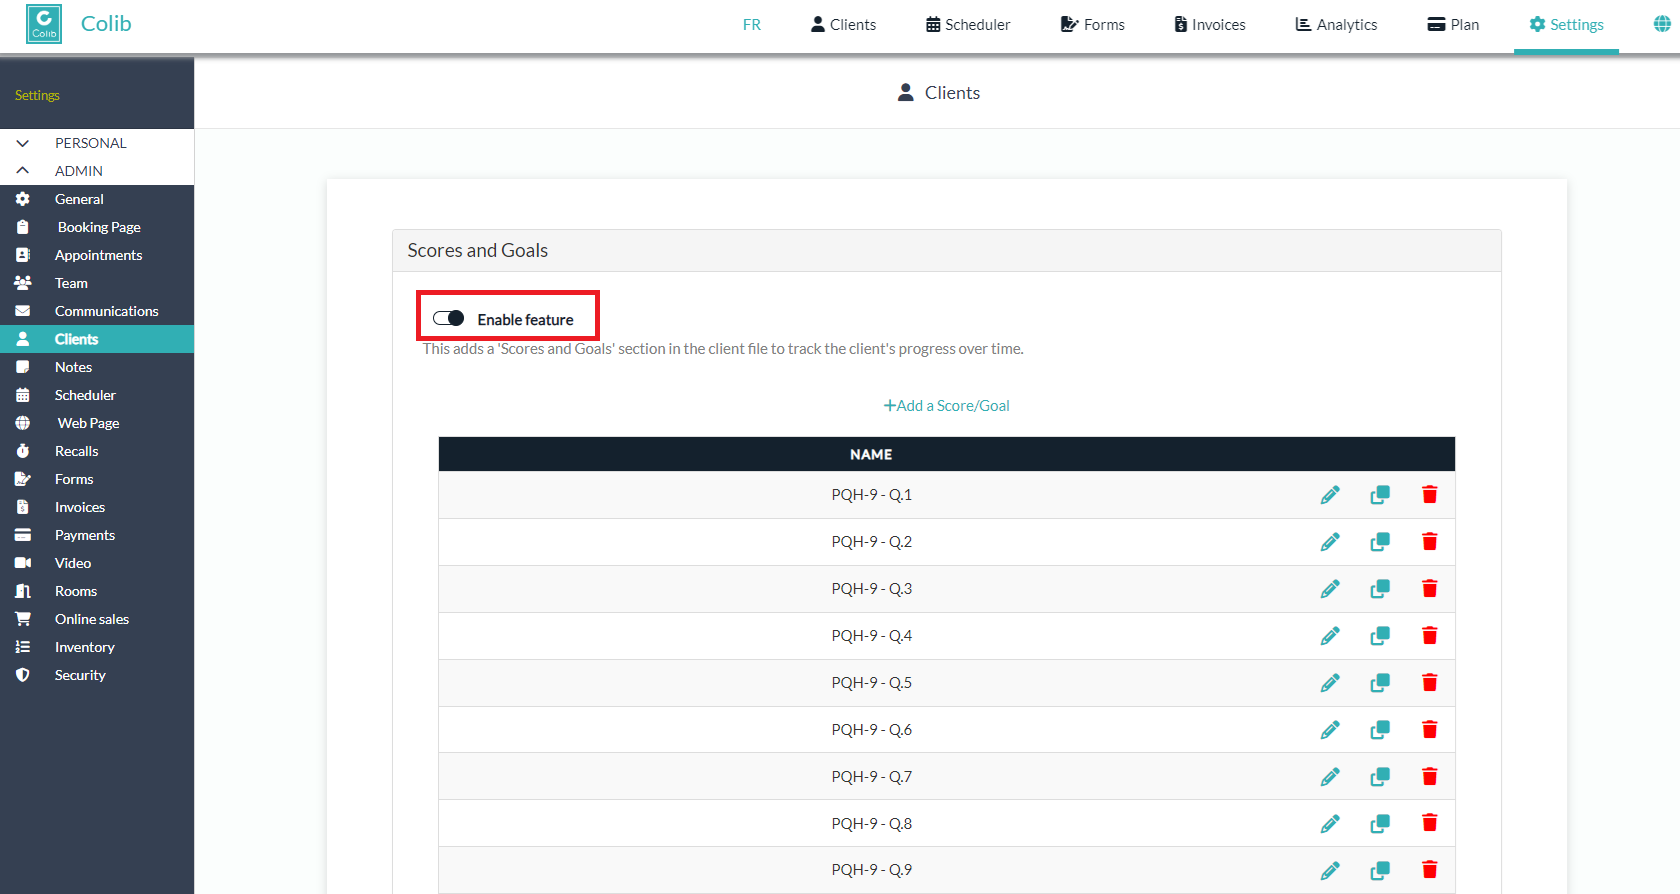Duplicate the PQH-9 - Q.5 score
1680x894 pixels.
pos(1380,683)
